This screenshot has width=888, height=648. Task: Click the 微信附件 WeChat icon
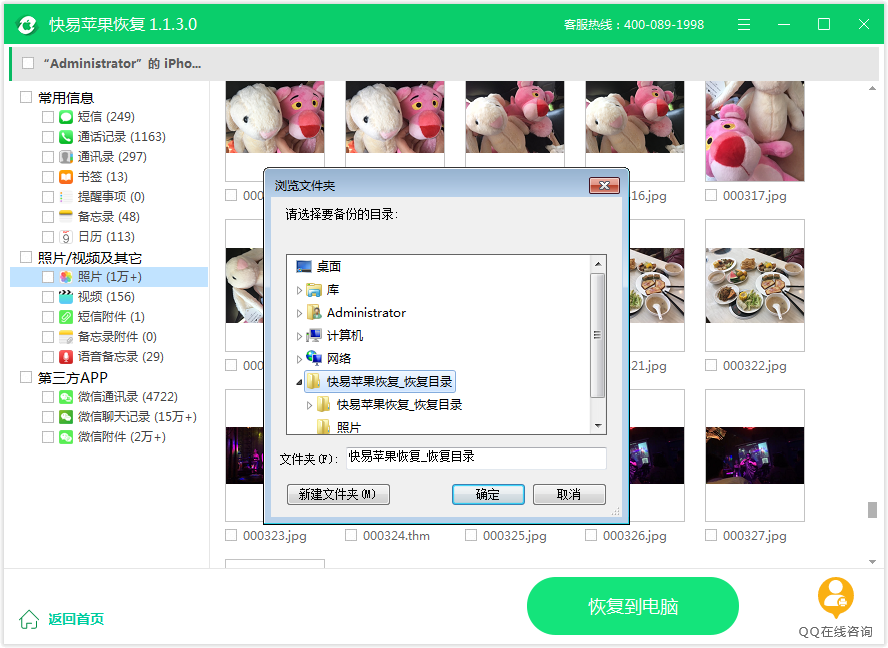66,437
